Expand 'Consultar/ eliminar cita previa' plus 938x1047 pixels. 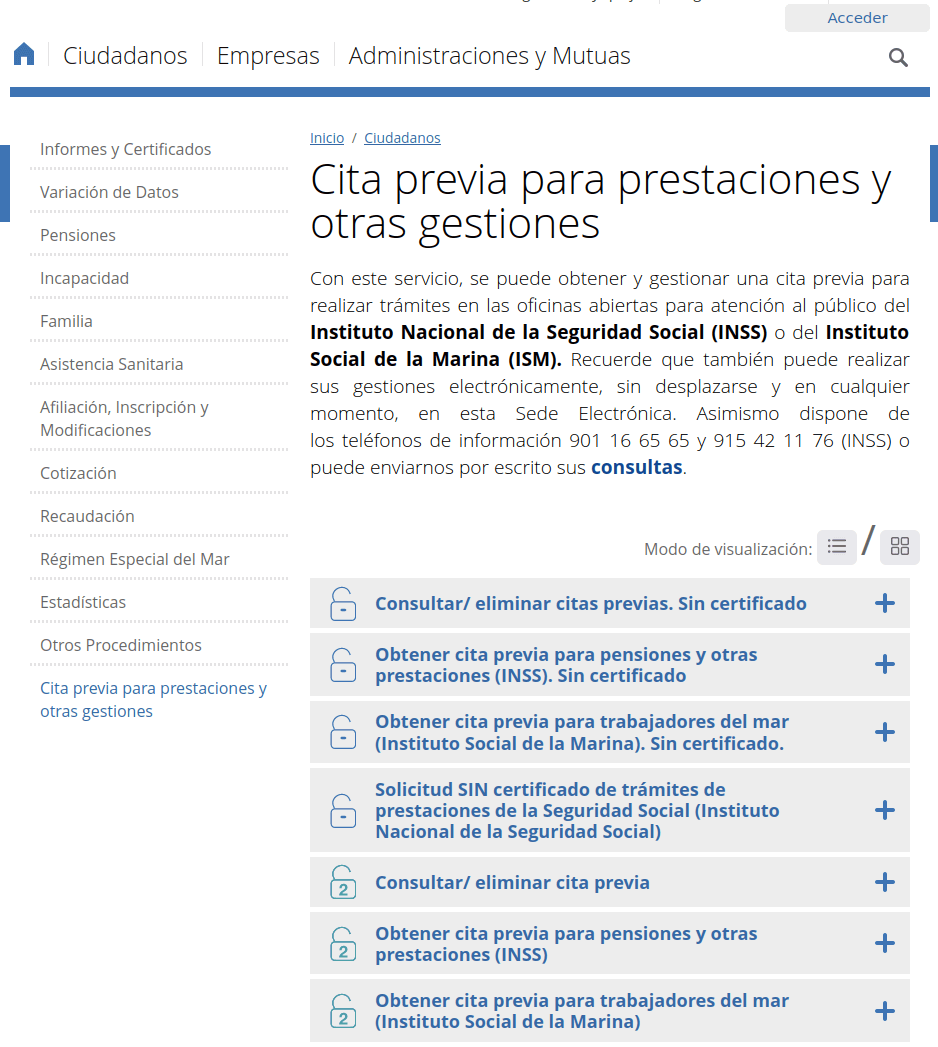[885, 883]
